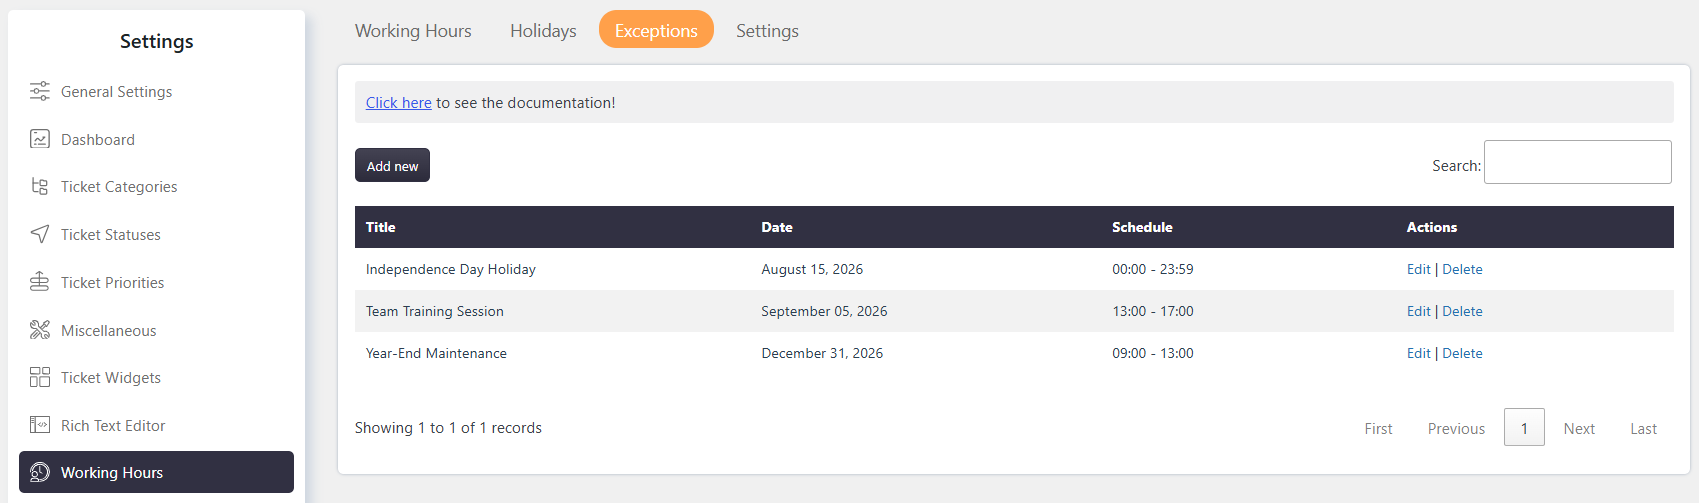Follow the Click here documentation link
The width and height of the screenshot is (1699, 503).
point(398,103)
